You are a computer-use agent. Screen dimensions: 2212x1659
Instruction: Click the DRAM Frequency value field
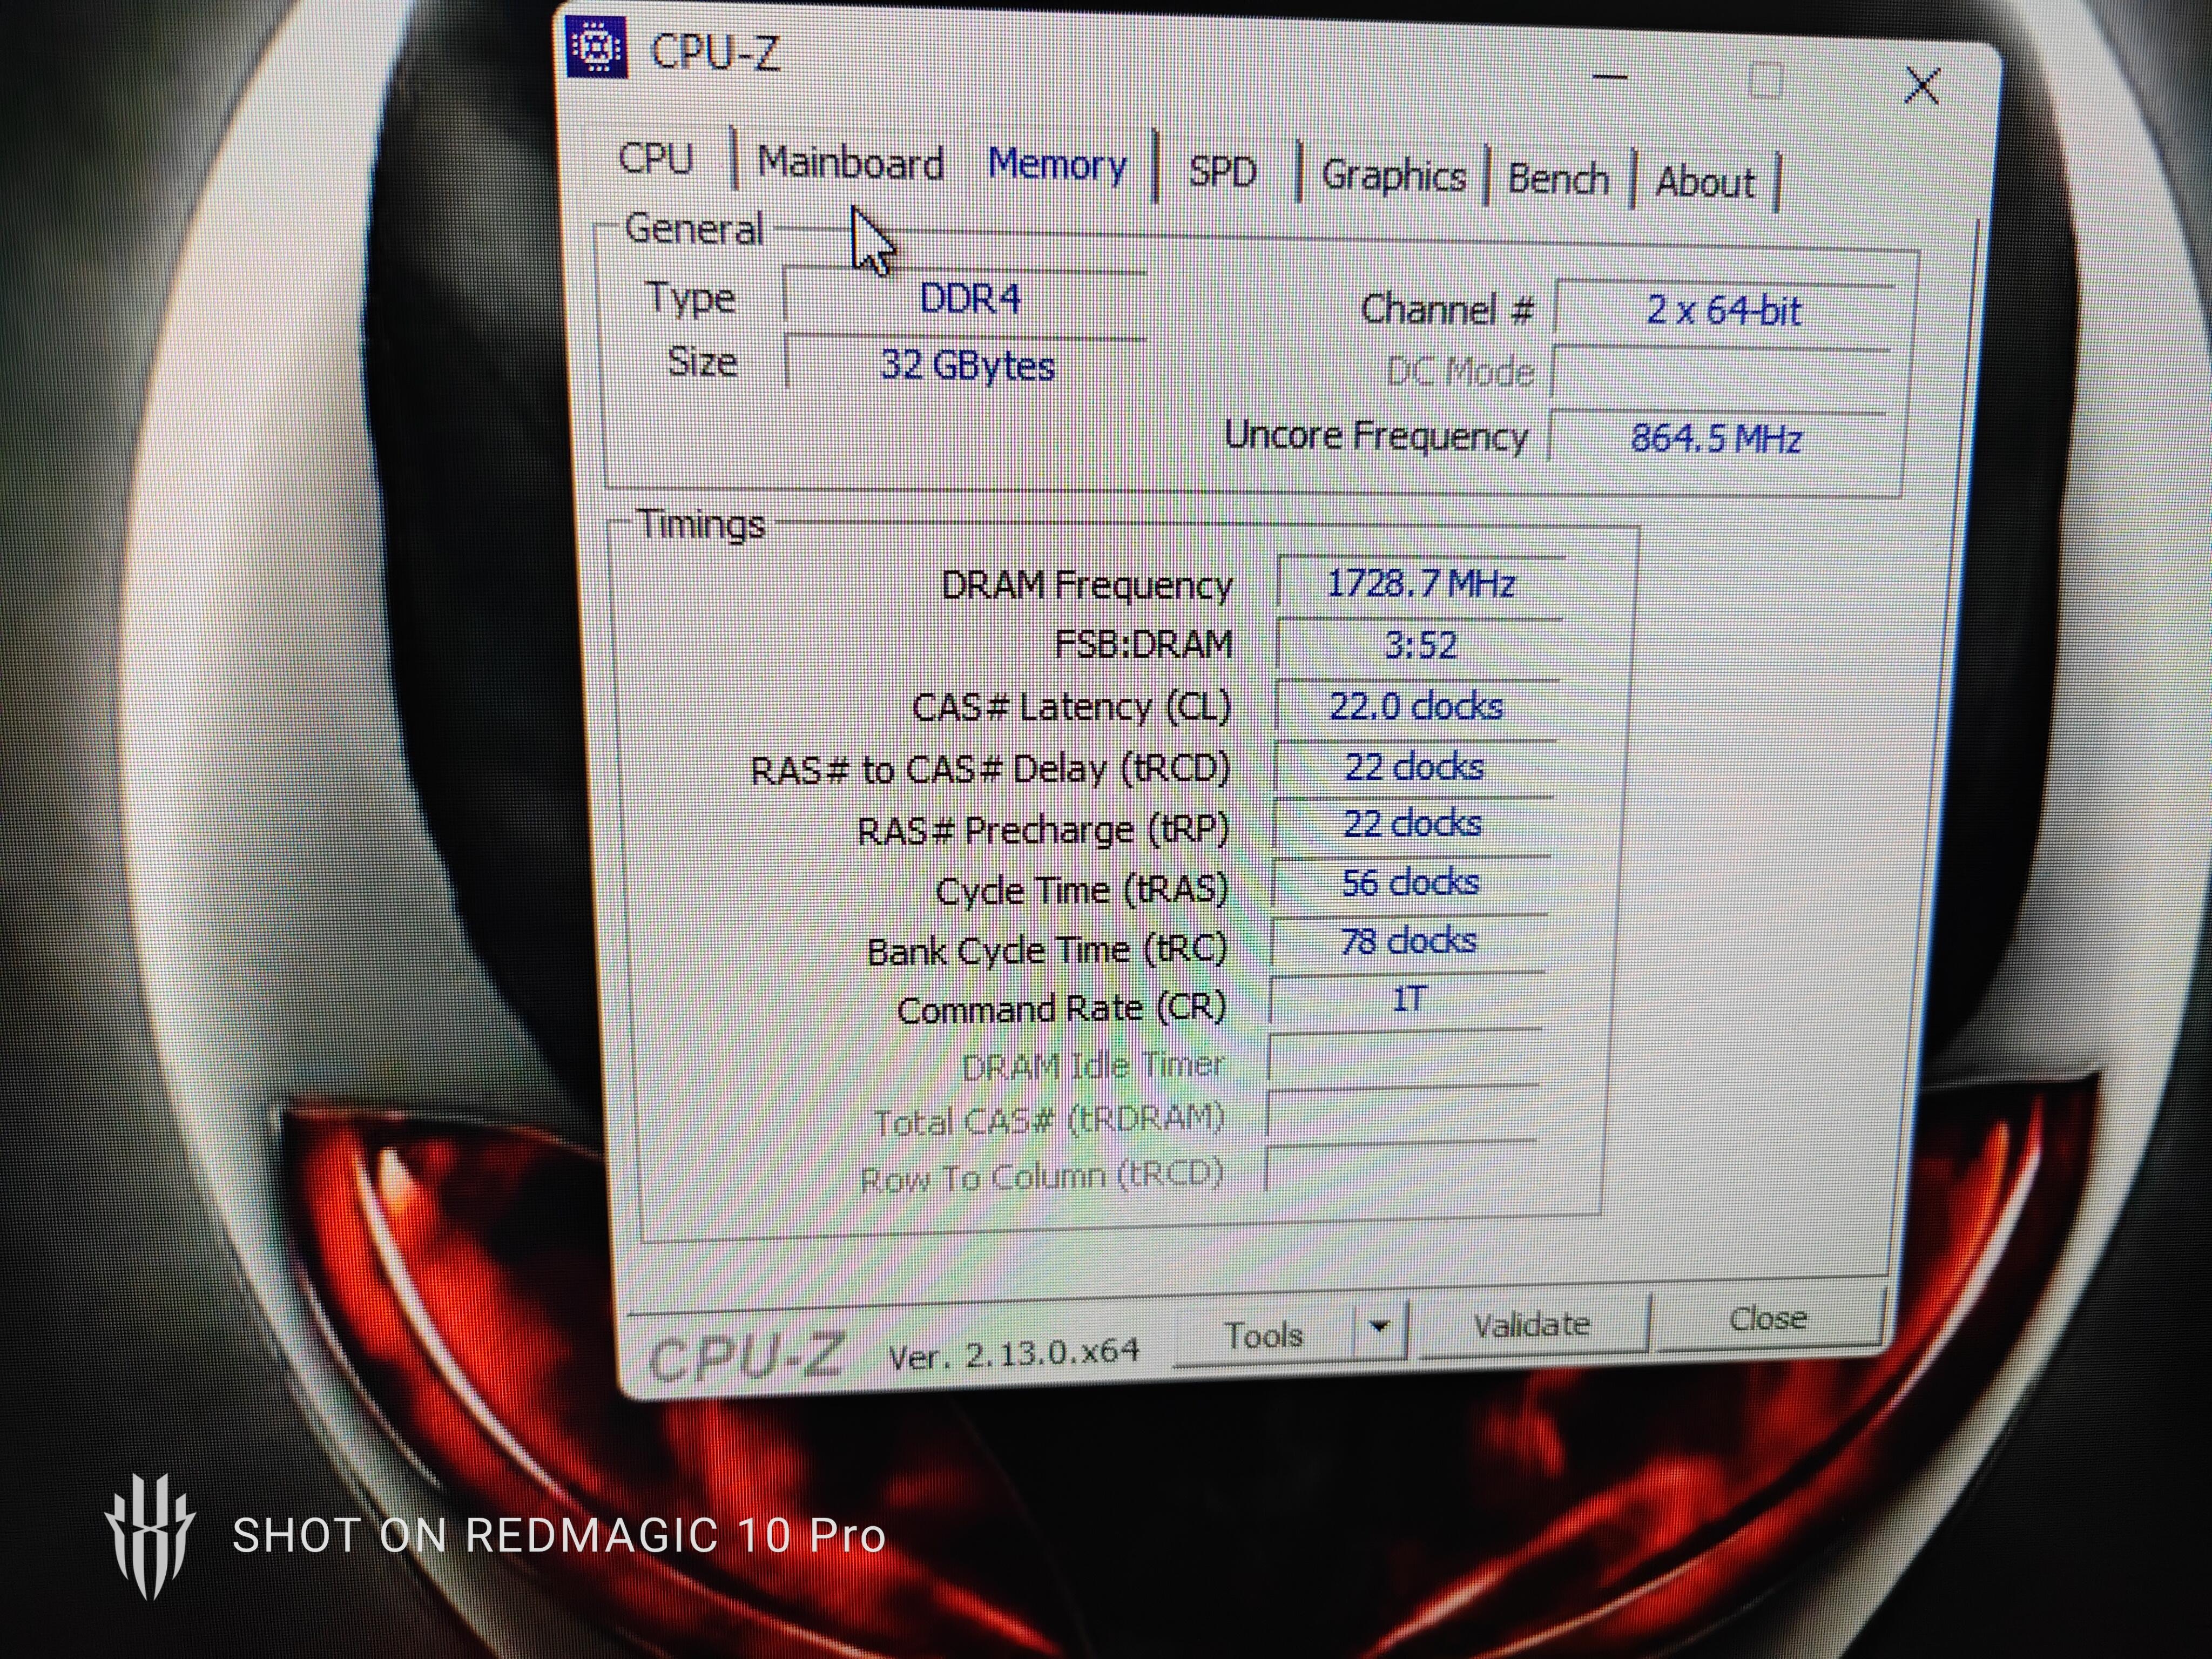coord(1420,583)
